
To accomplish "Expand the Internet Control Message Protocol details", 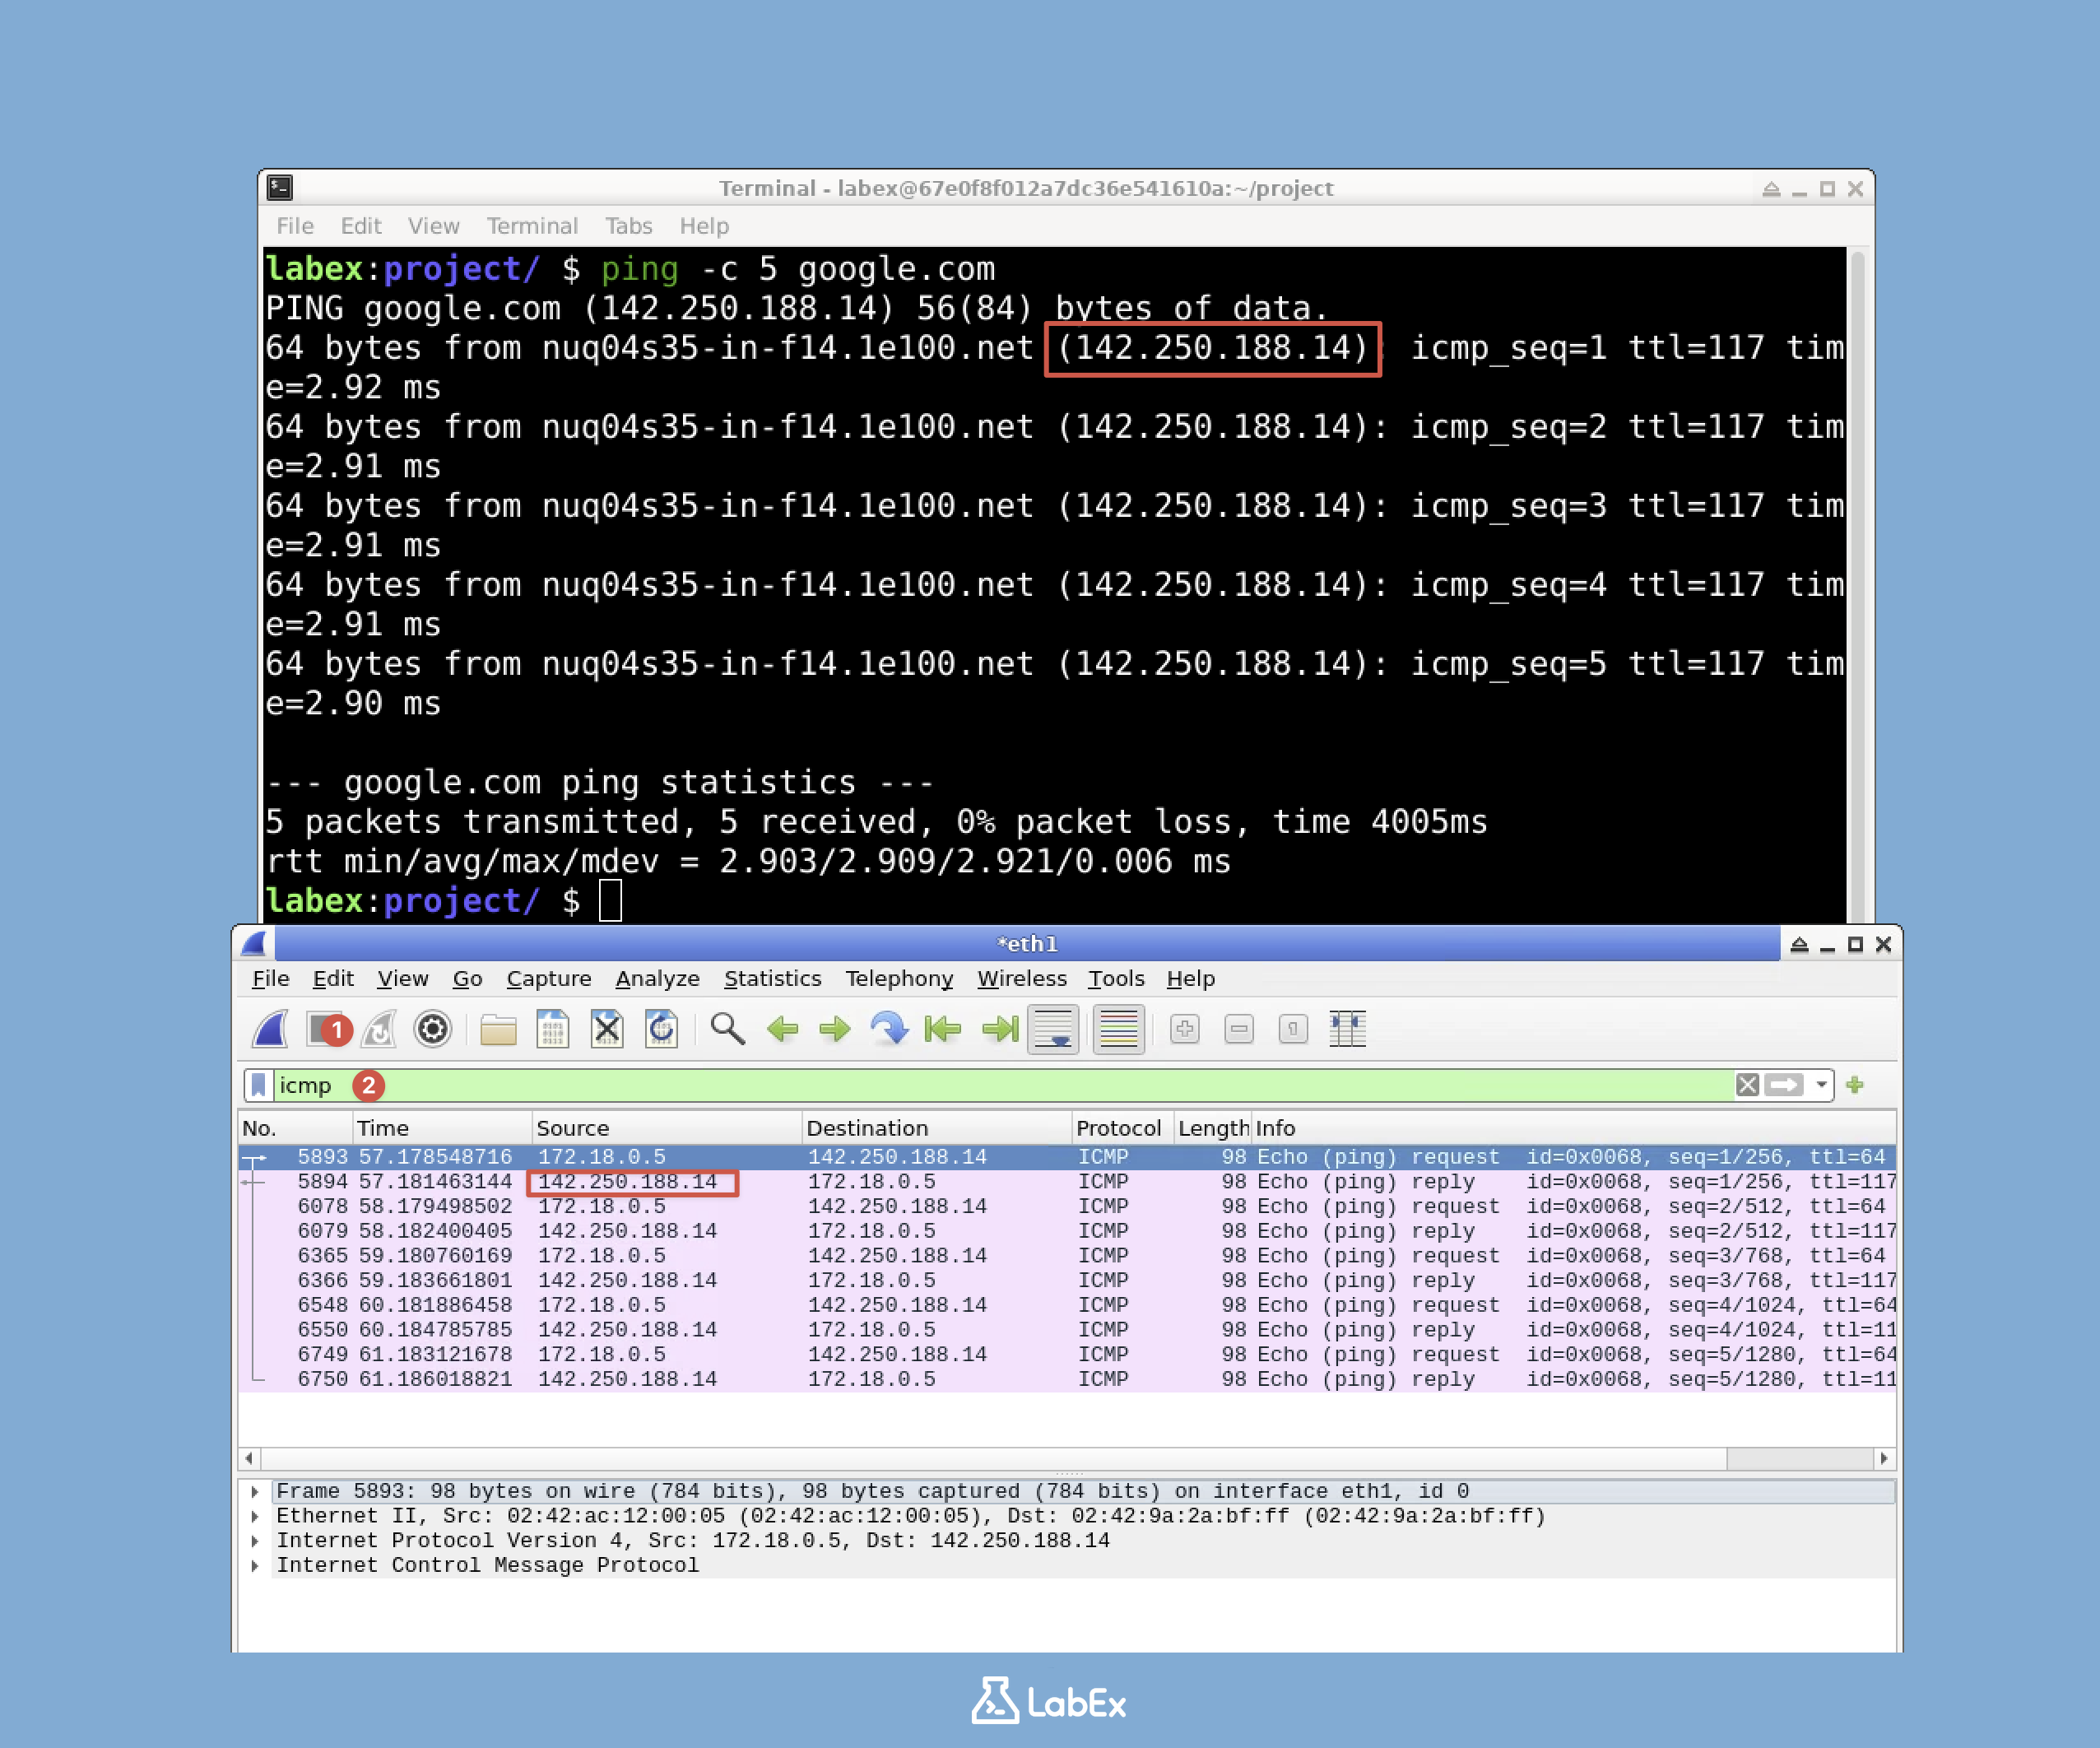I will [255, 1565].
